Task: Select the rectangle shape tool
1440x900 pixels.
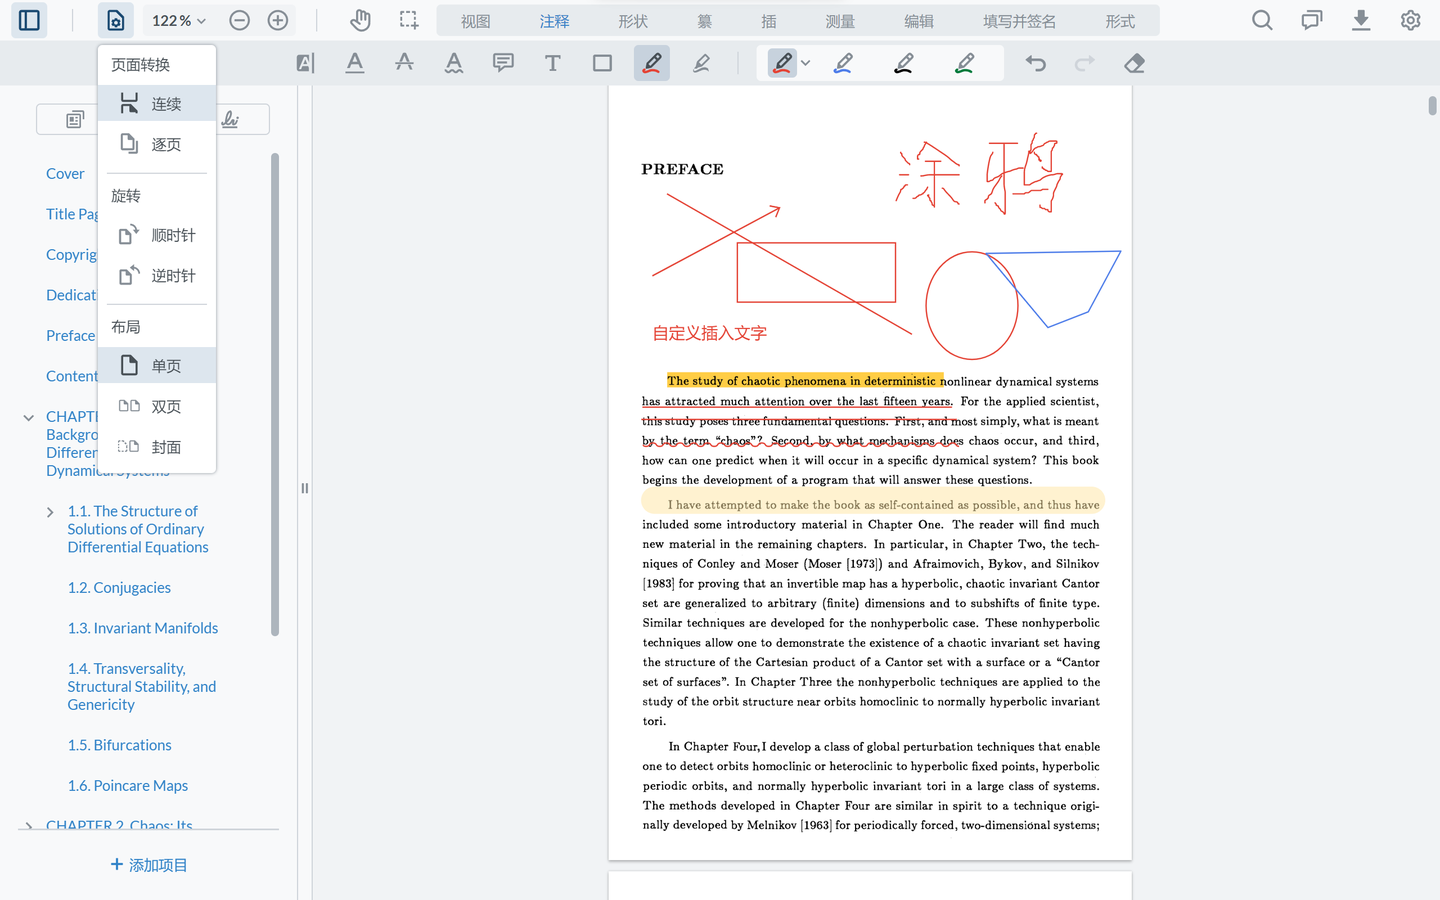Action: tap(602, 62)
